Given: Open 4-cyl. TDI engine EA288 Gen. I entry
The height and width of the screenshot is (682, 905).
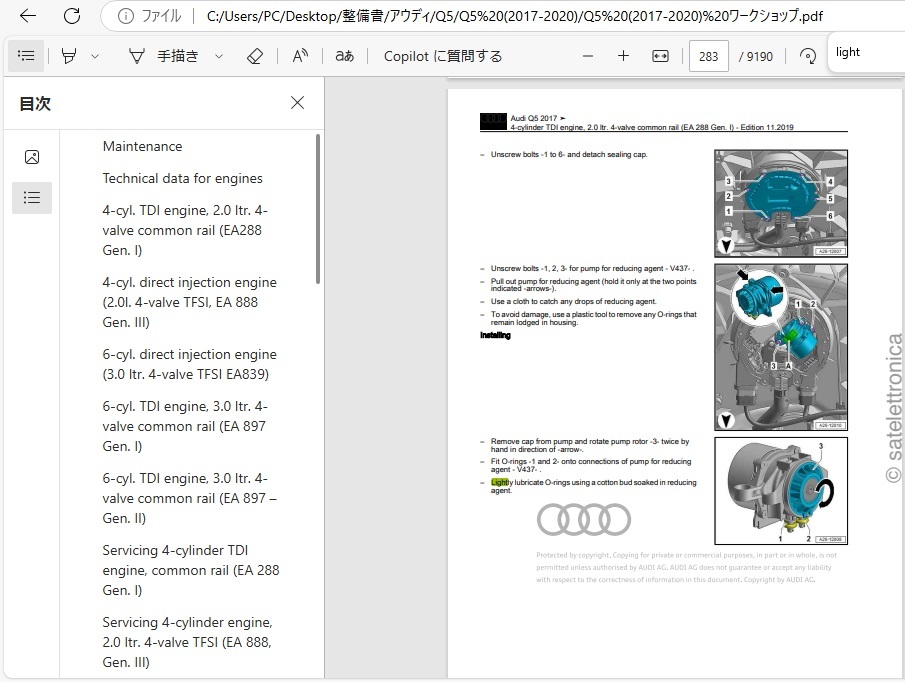Looking at the screenshot, I should point(185,230).
